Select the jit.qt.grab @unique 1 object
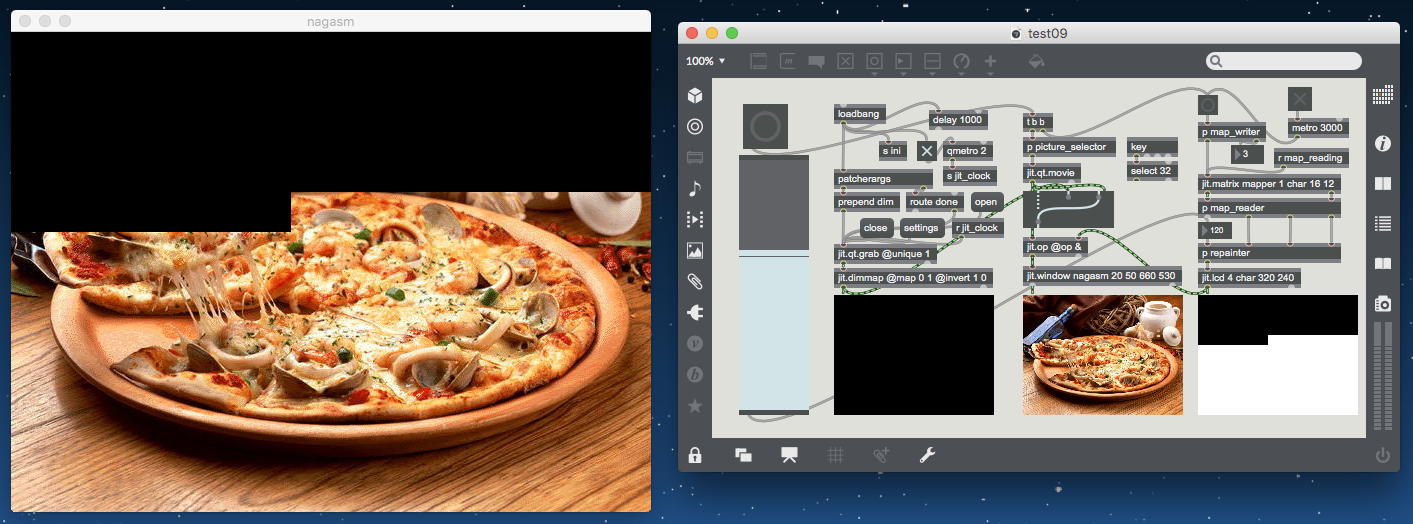This screenshot has height=524, width=1413. tap(885, 253)
